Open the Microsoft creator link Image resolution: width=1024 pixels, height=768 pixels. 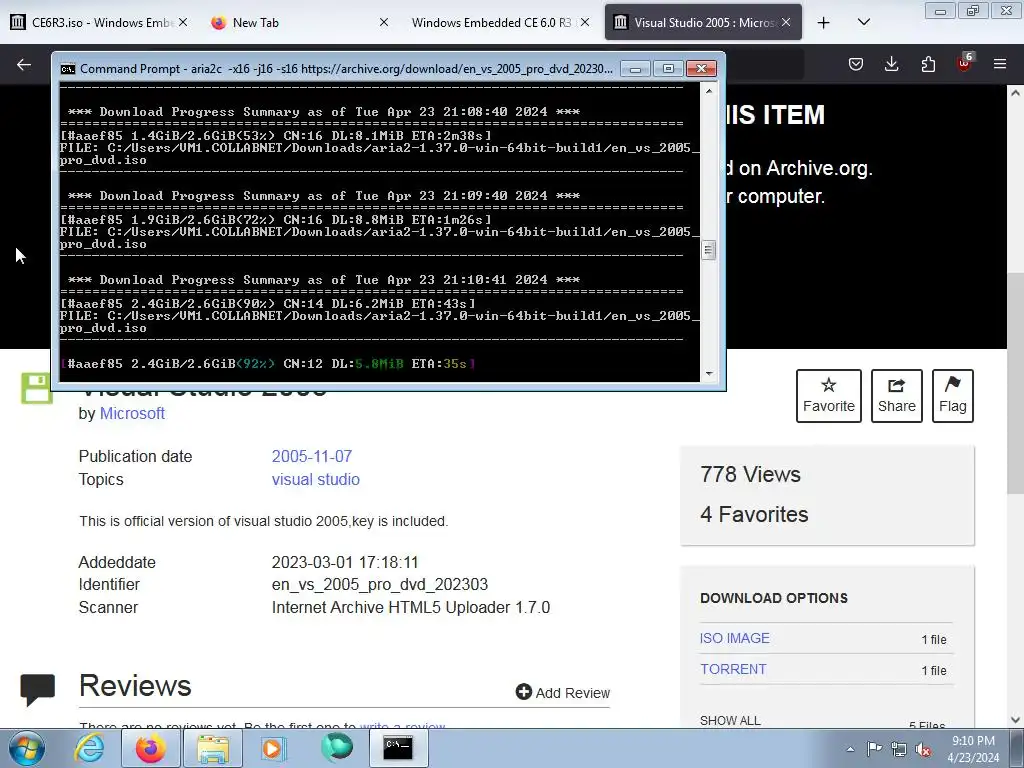(x=132, y=413)
